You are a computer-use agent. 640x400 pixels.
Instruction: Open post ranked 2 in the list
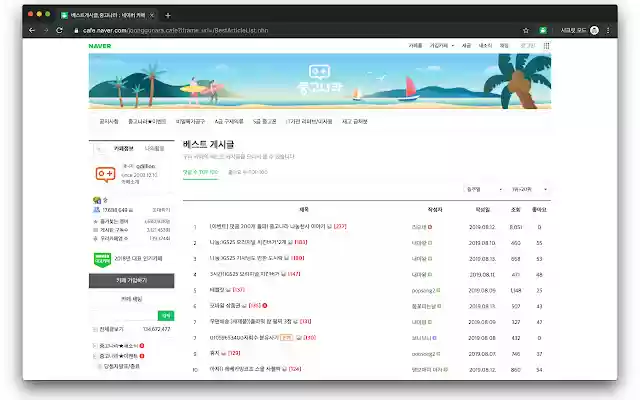click(x=248, y=242)
